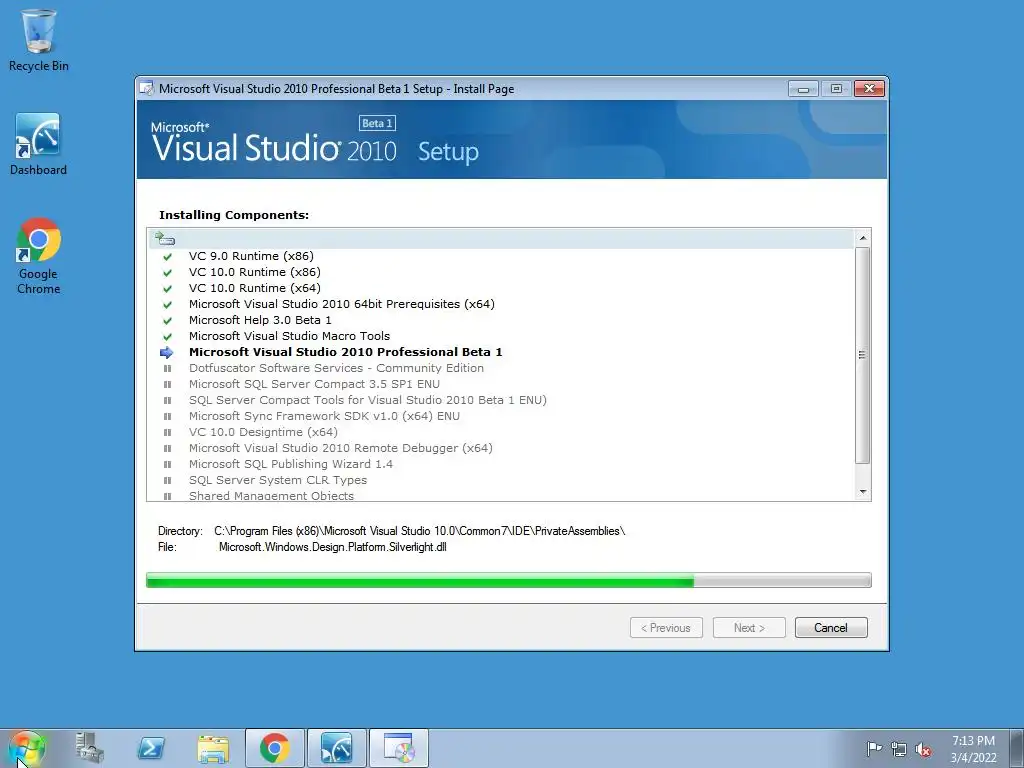Click the green checkmark beside VC 9.0 Runtime
The image size is (1024, 768).
point(167,257)
